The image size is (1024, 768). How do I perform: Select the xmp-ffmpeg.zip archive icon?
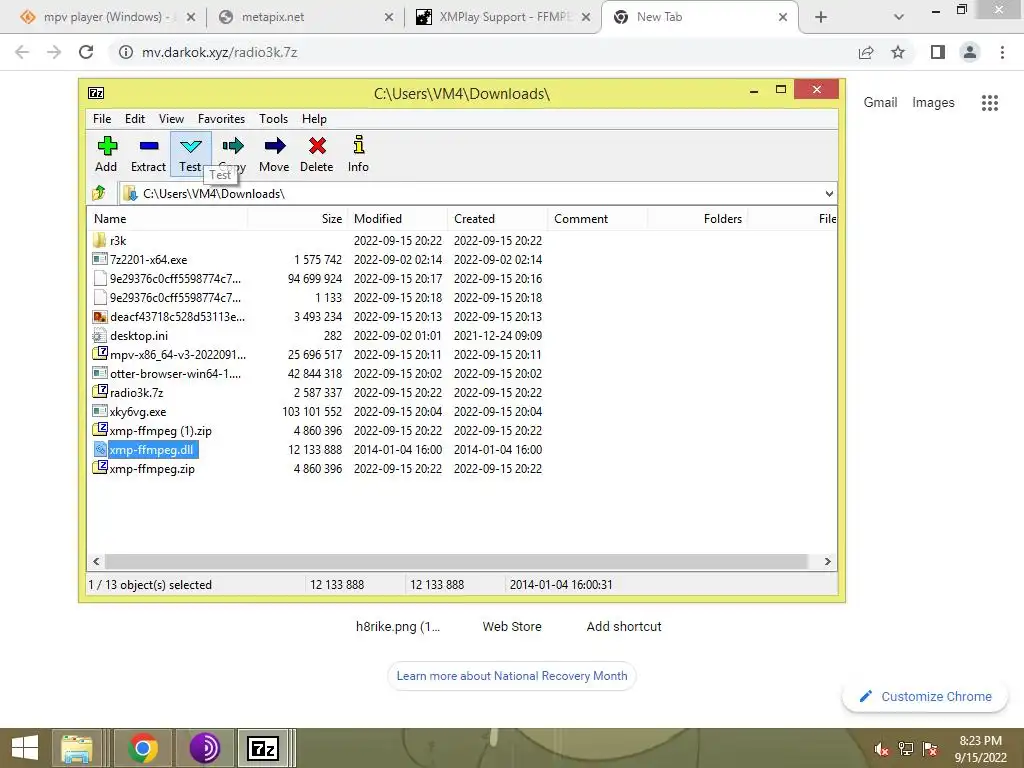point(100,468)
